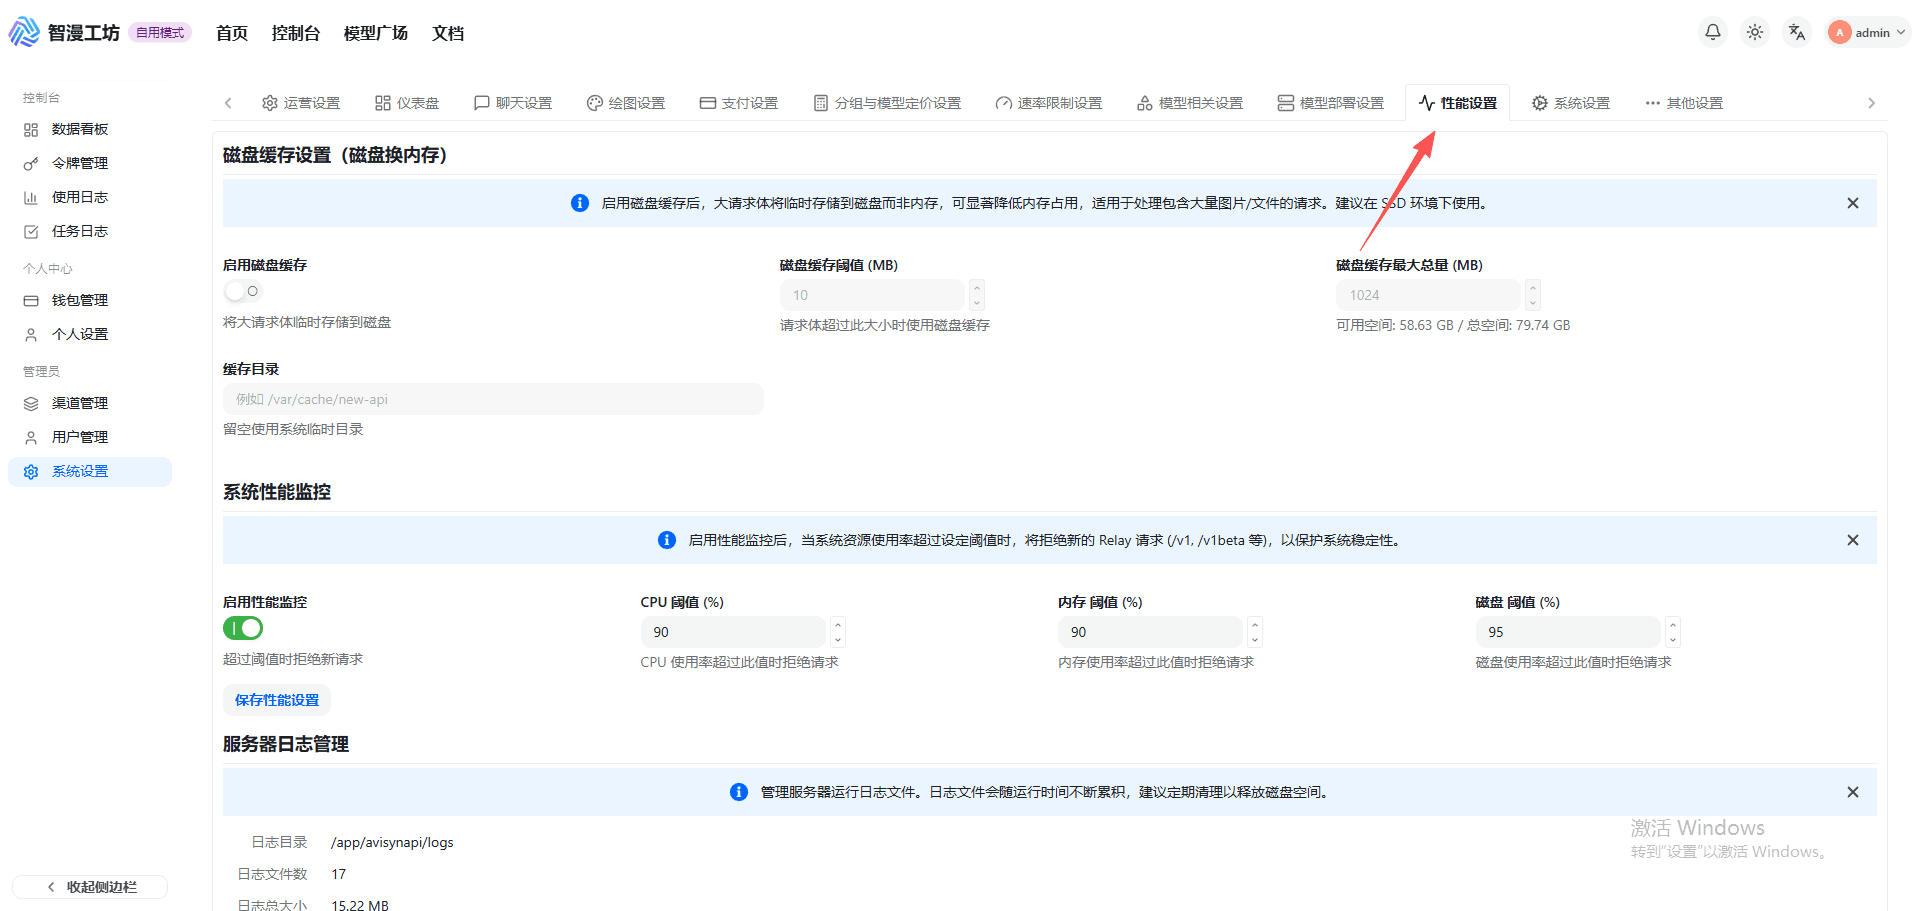The height and width of the screenshot is (911, 1920).
Task: Click the 磁盘缓存最大总量 (MB) input
Action: [1428, 295]
